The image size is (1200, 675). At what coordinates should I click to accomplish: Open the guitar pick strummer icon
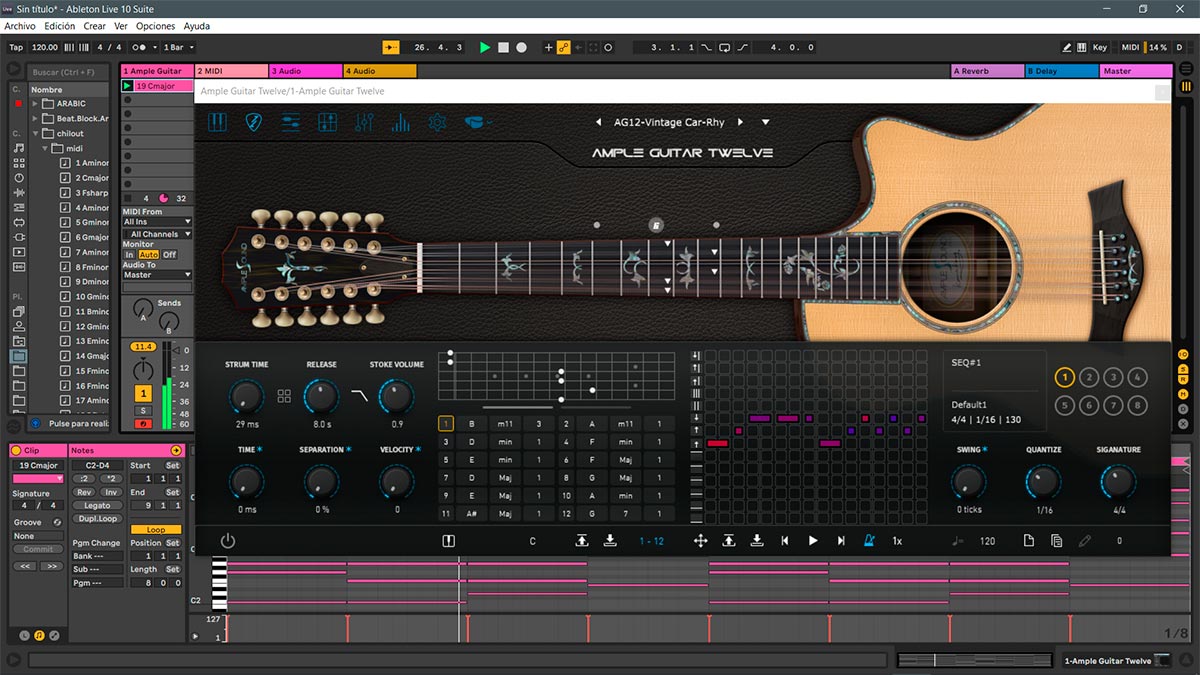click(x=253, y=122)
